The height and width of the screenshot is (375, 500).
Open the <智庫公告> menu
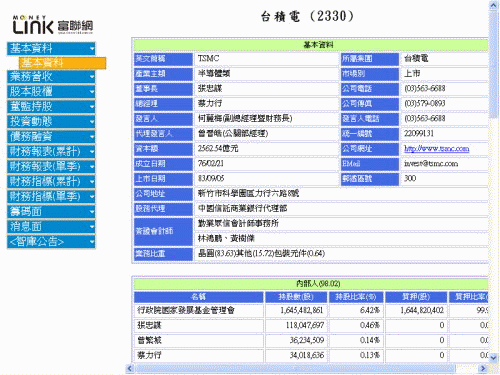(51, 241)
